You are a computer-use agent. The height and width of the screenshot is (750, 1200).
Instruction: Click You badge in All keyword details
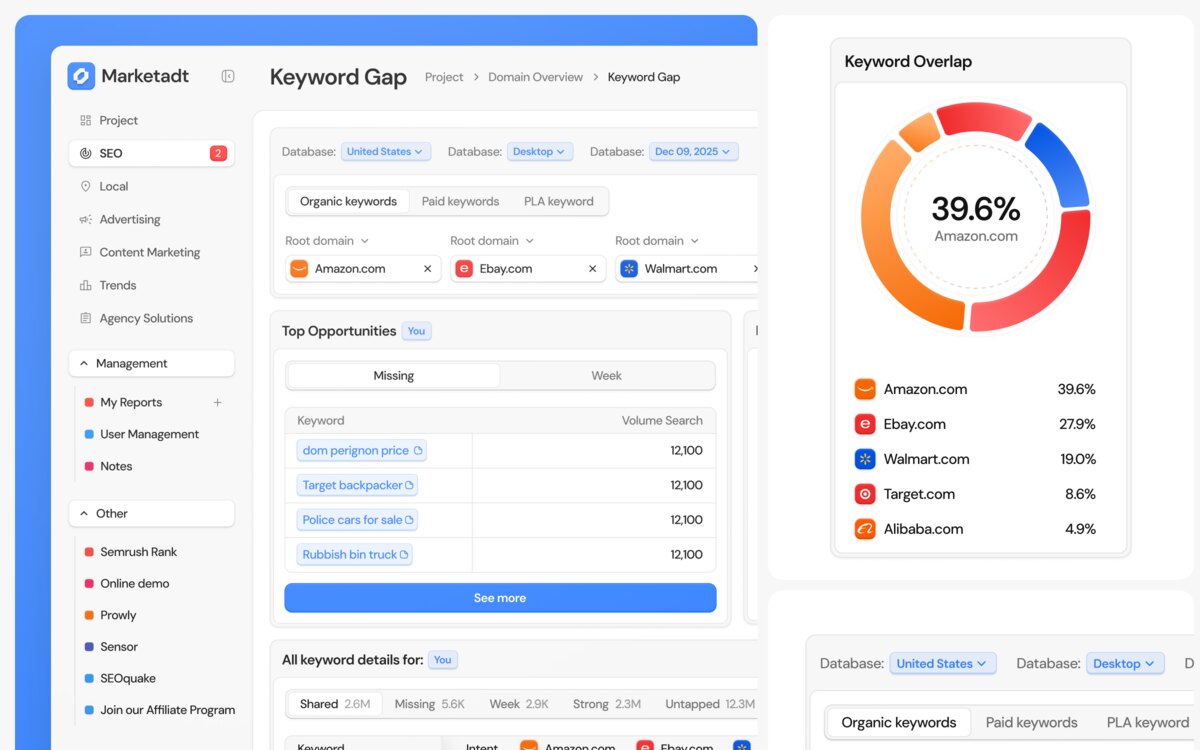(442, 660)
